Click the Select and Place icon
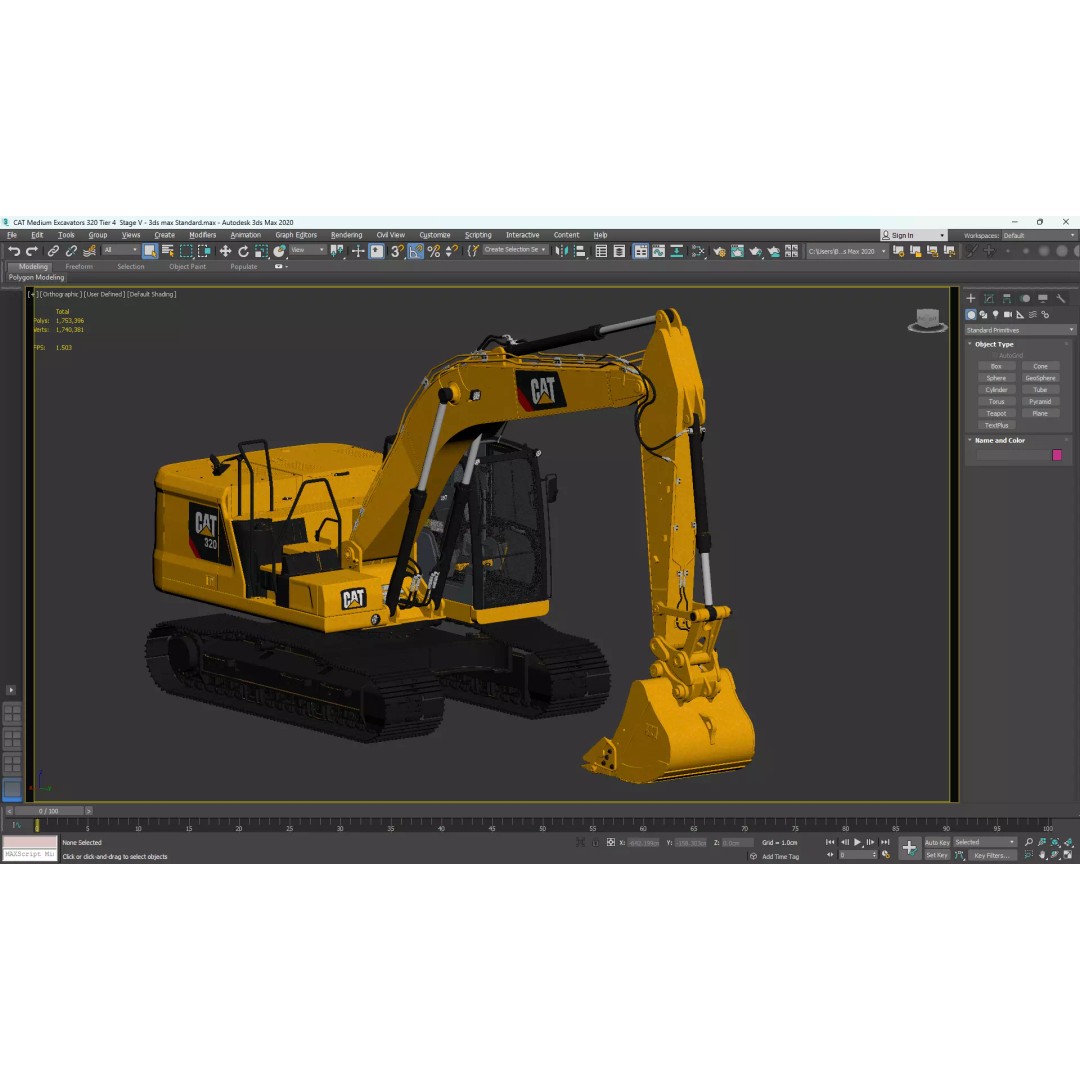This screenshot has height=1080, width=1080. point(279,251)
